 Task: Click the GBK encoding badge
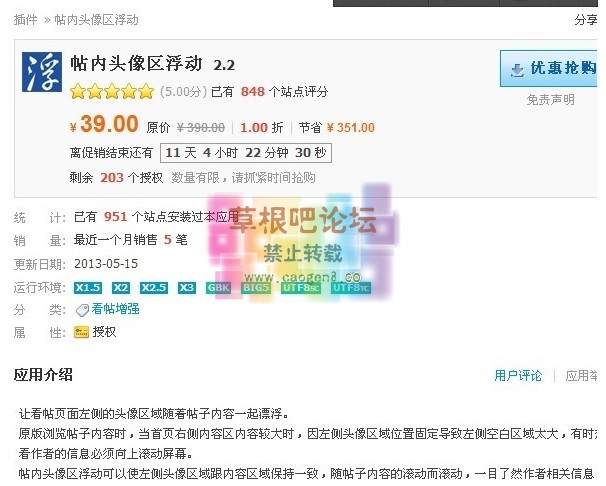(218, 288)
